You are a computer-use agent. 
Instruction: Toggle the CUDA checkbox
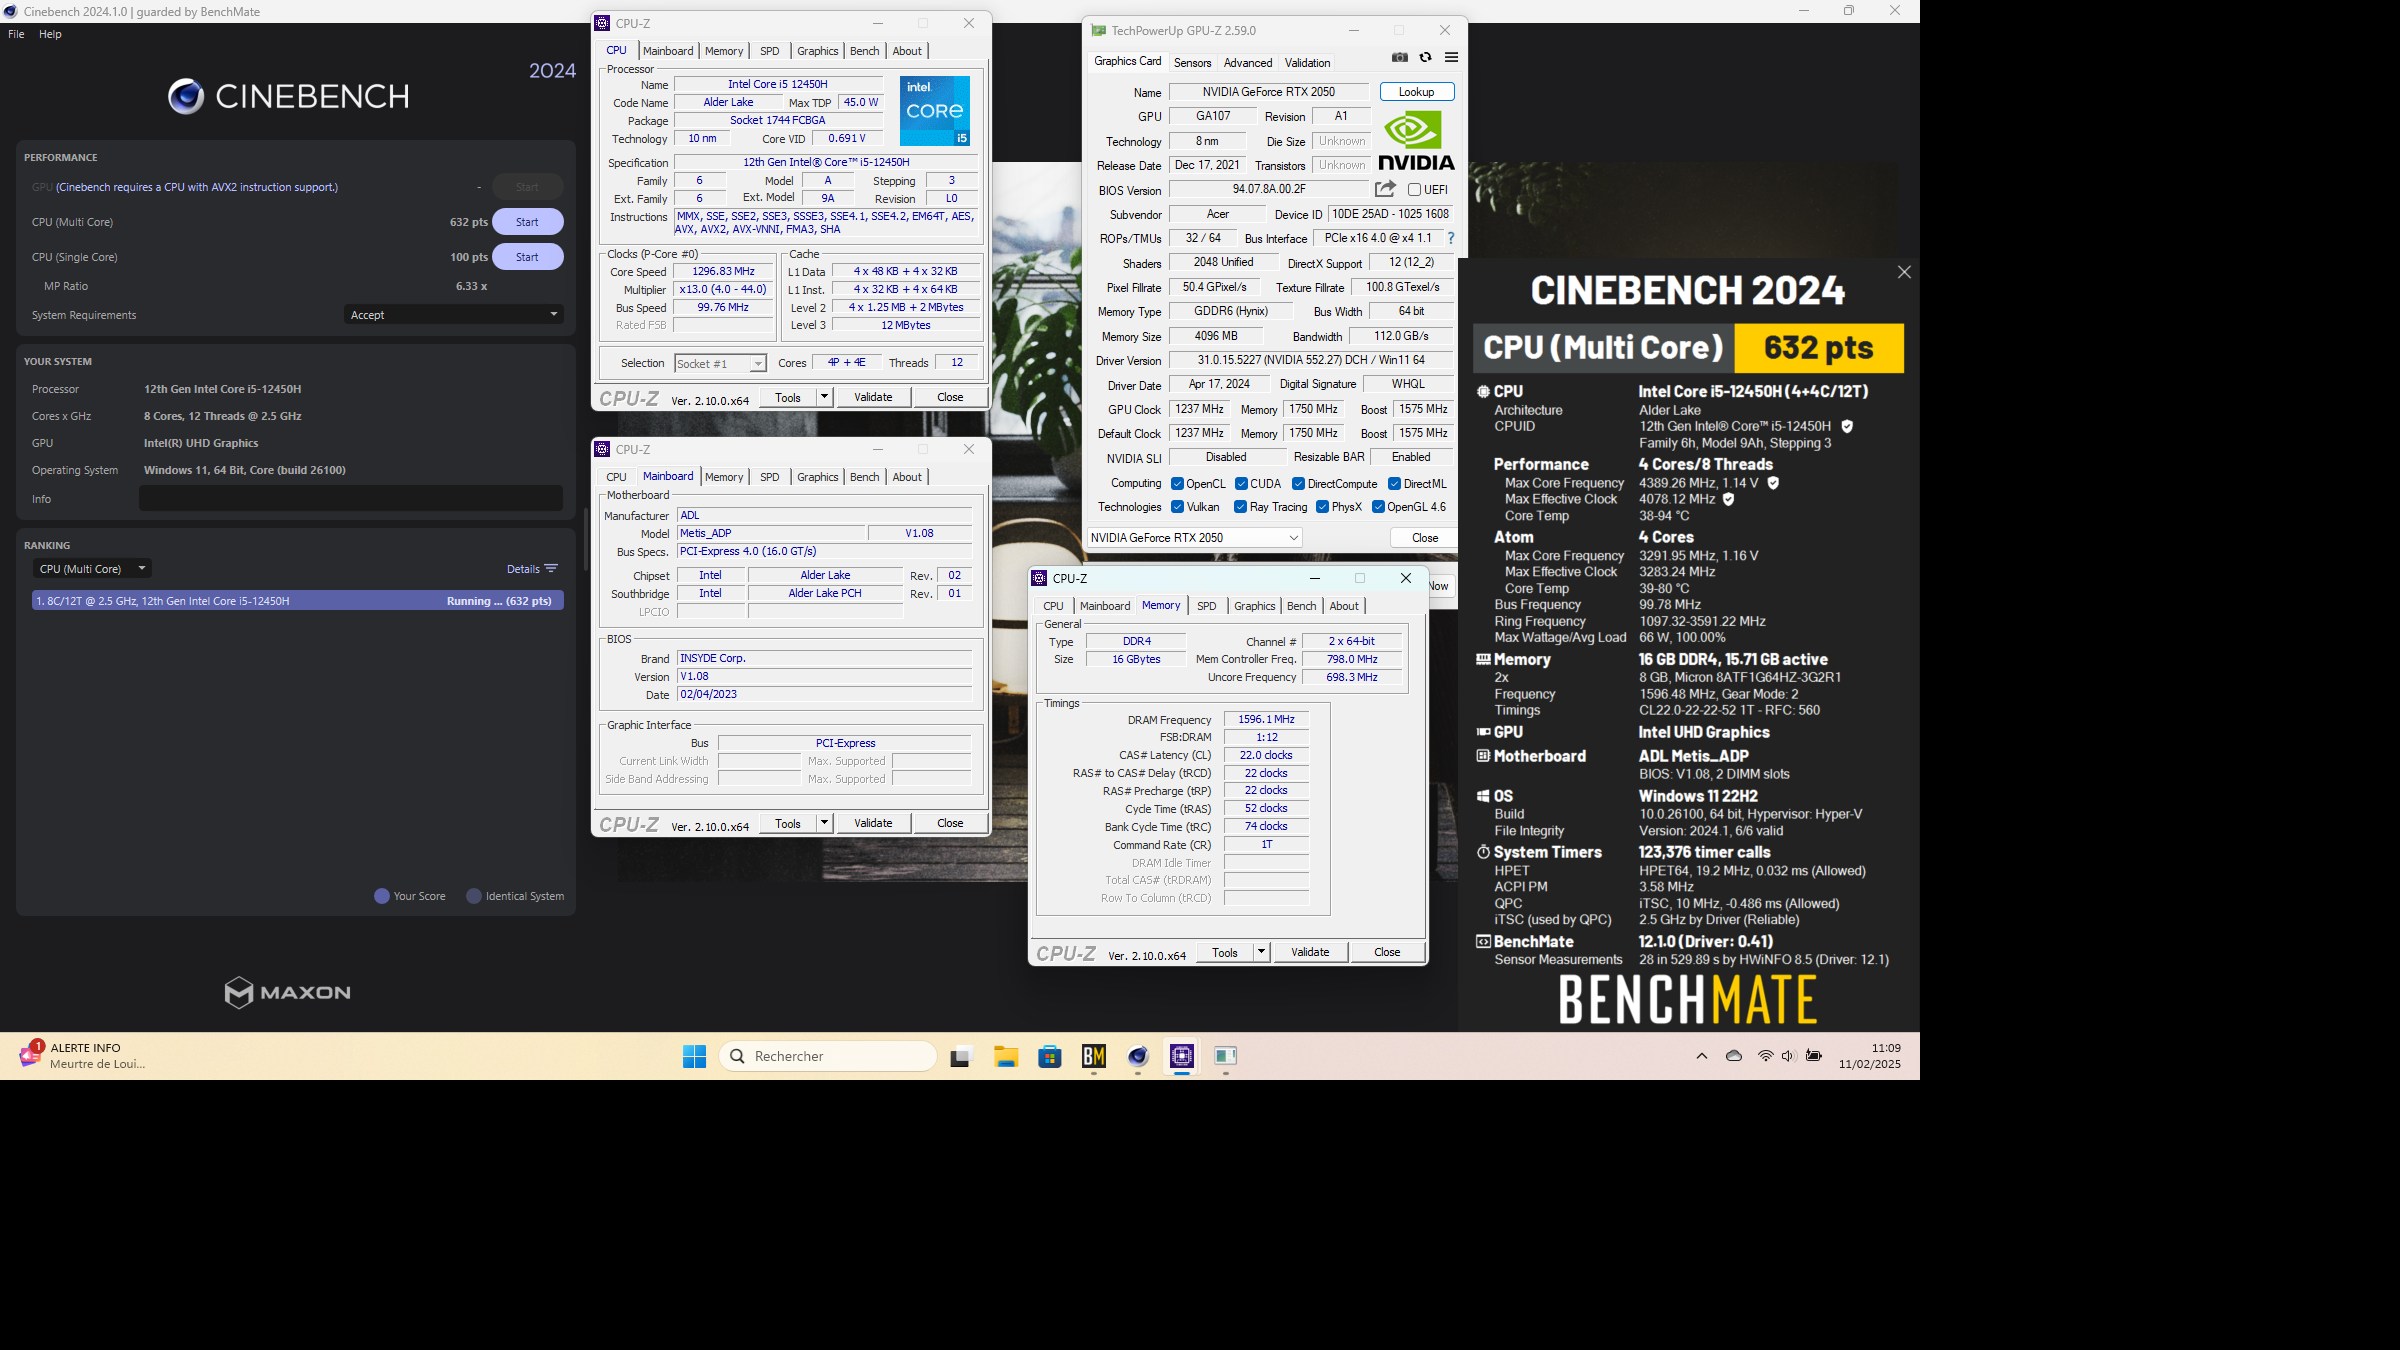tap(1241, 484)
